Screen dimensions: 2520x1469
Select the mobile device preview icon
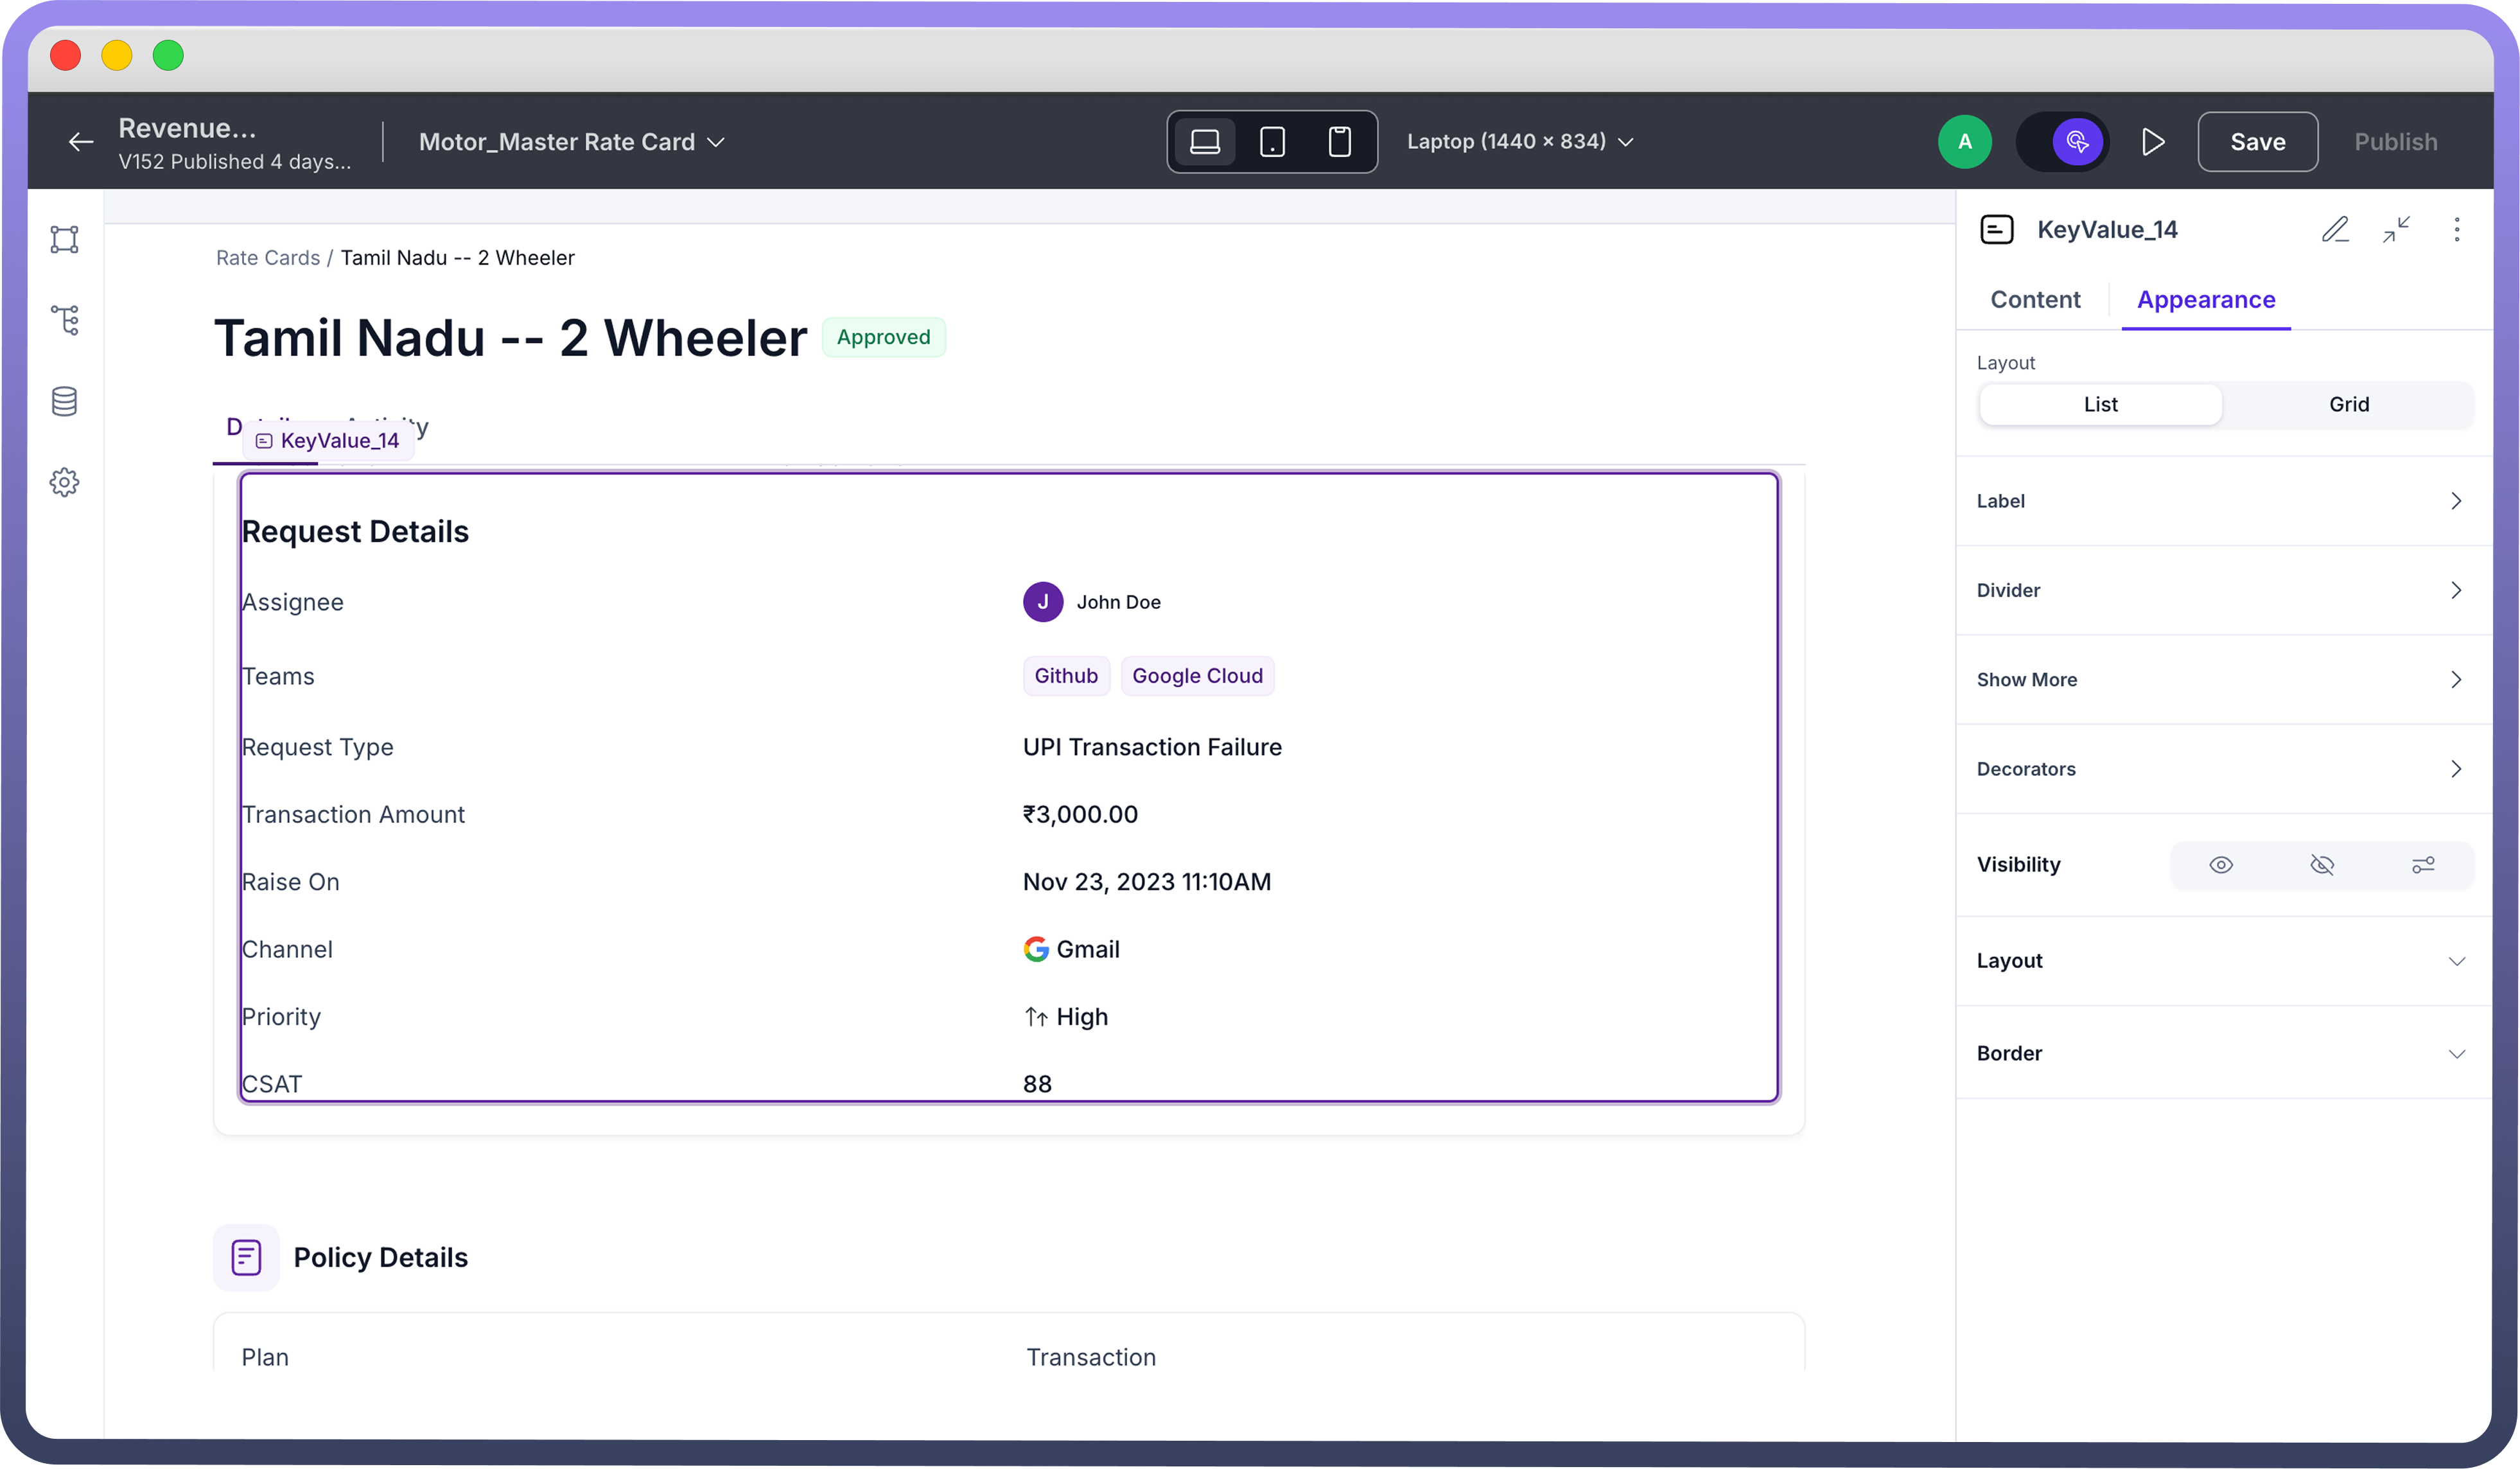1339,142
